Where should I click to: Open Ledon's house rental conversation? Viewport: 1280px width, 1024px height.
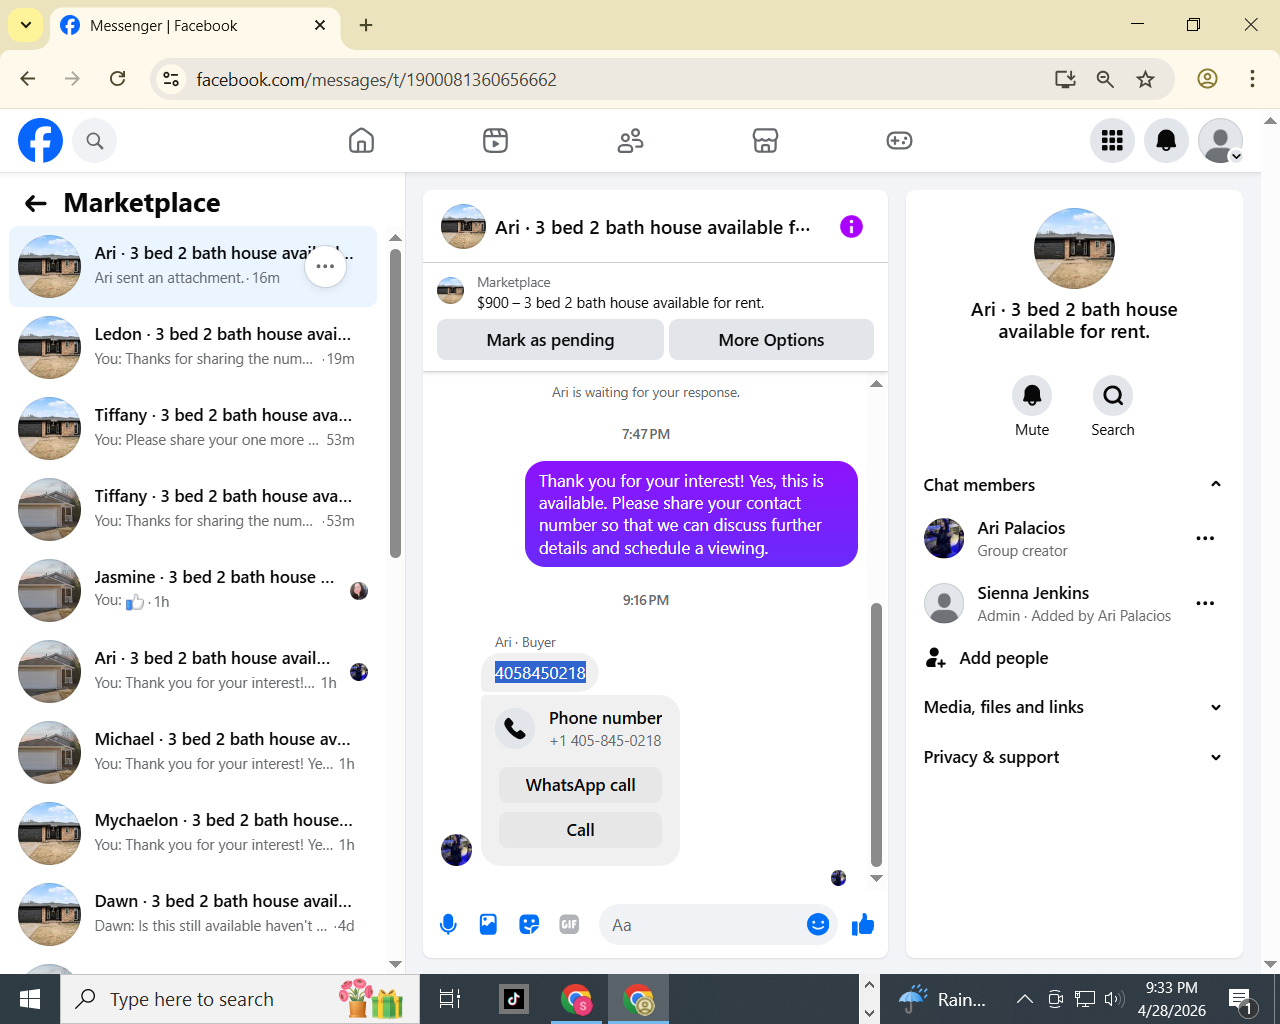[x=193, y=347]
